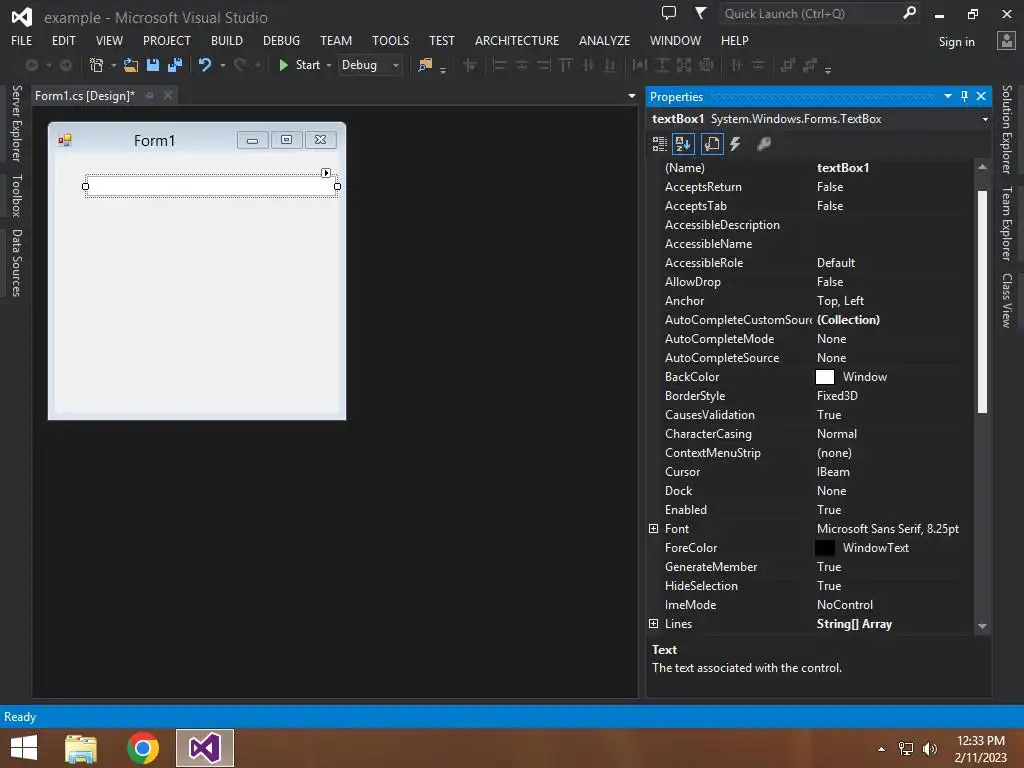This screenshot has width=1024, height=768.
Task: Select the Form1.cs [Design] document tab
Action: click(x=85, y=95)
